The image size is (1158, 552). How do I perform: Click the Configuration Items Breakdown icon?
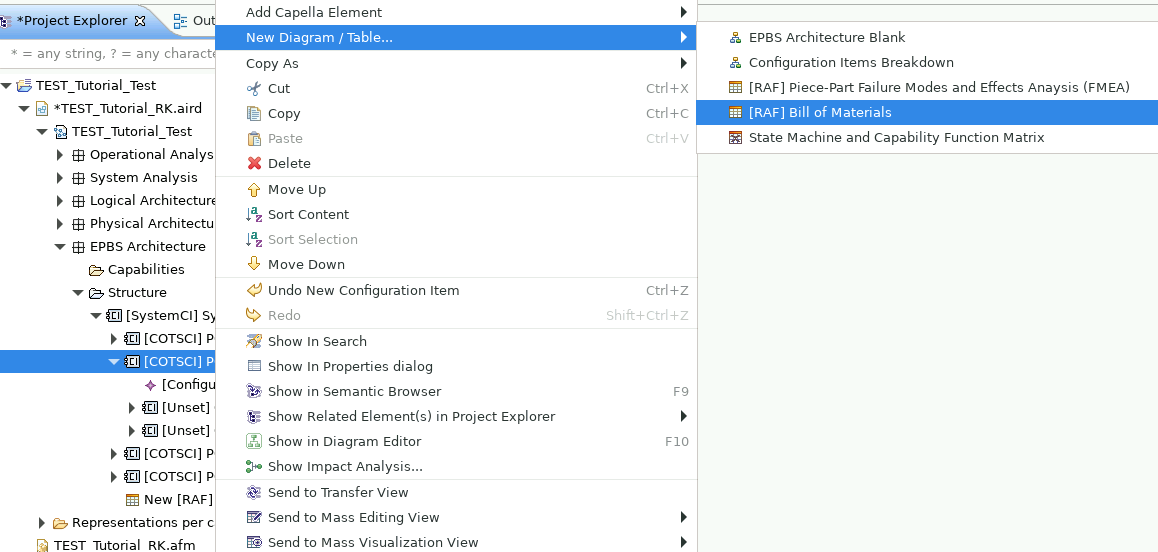[735, 63]
